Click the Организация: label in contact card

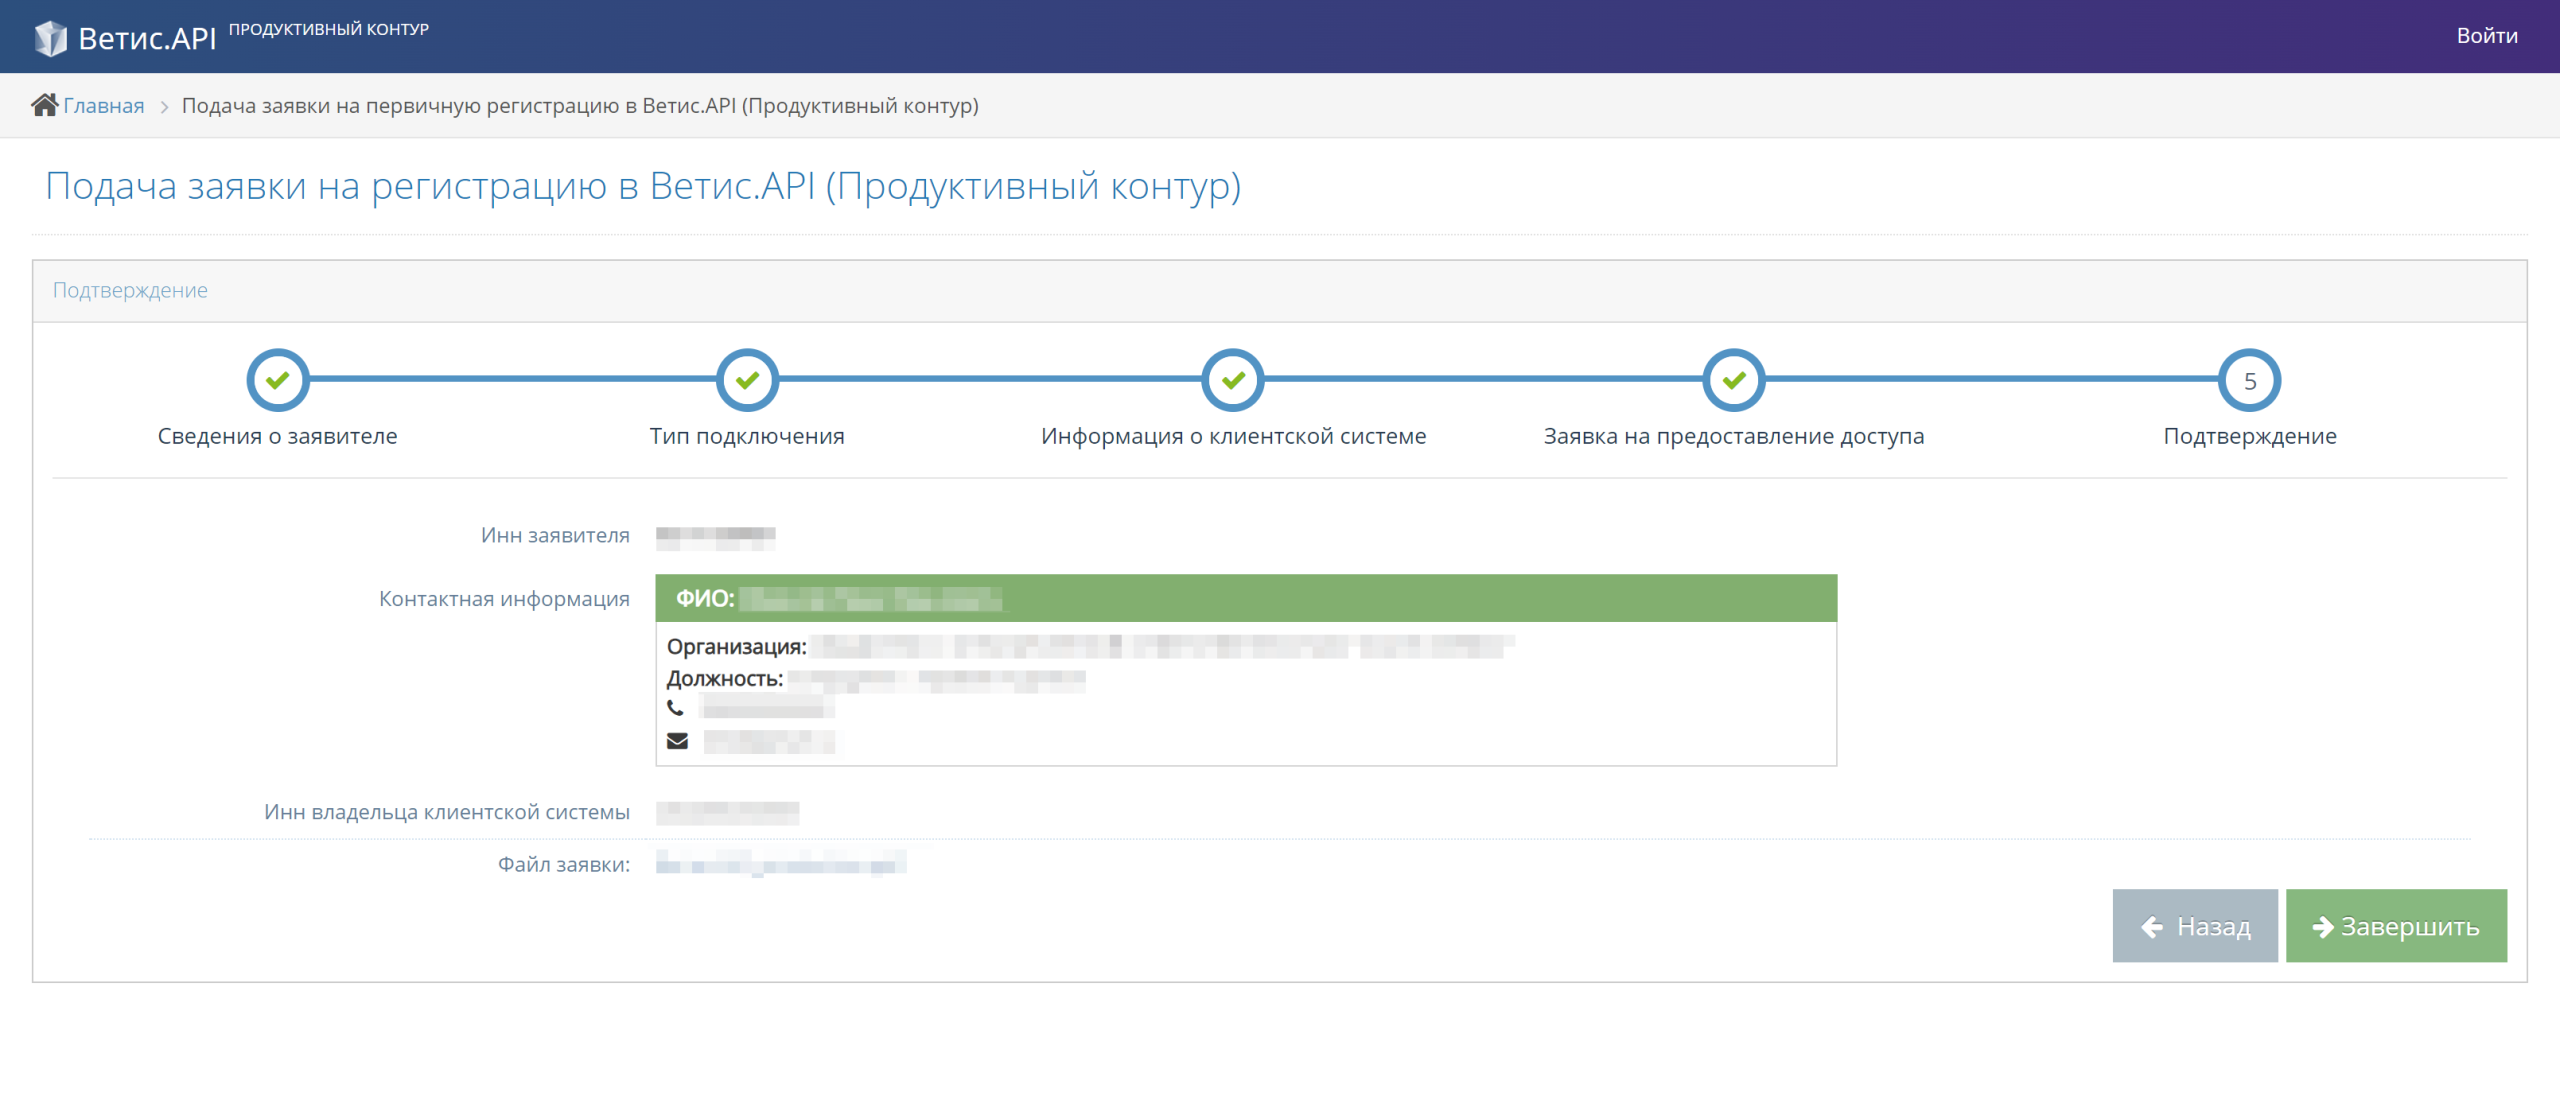pos(737,647)
